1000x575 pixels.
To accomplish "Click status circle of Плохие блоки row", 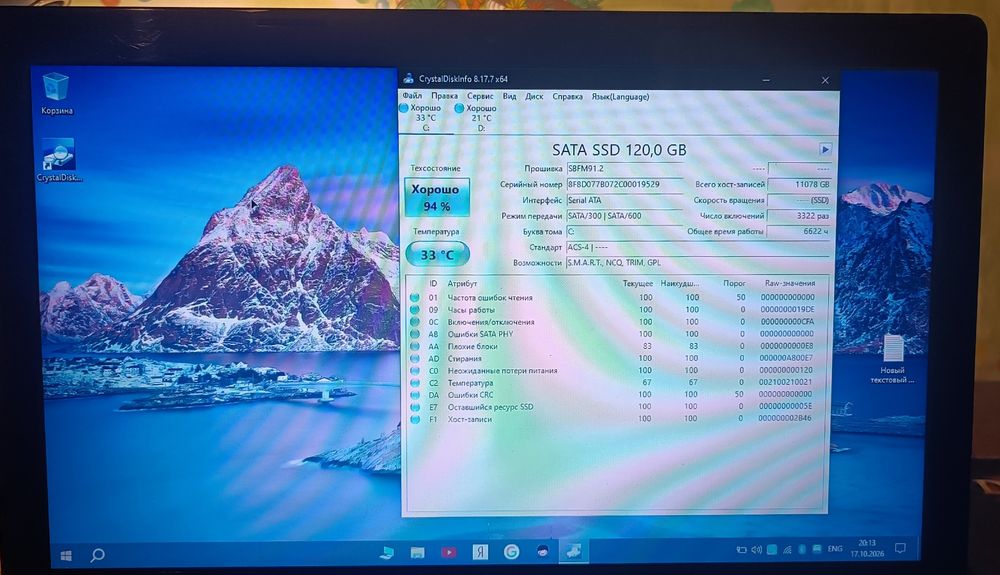I will pyautogui.click(x=415, y=346).
